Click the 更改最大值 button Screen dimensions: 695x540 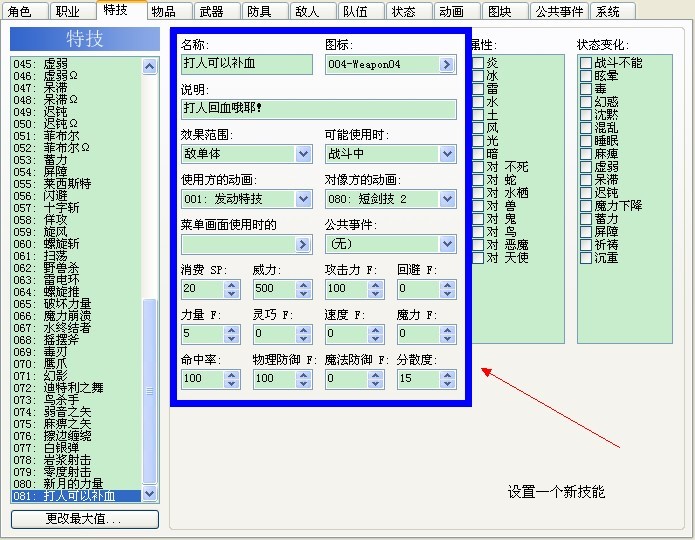[85, 519]
